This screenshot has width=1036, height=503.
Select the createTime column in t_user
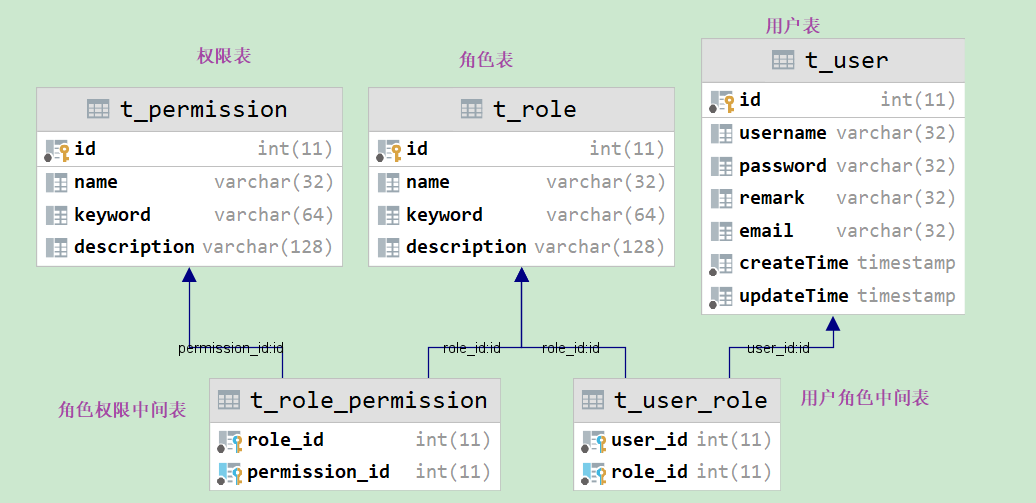tap(793, 263)
